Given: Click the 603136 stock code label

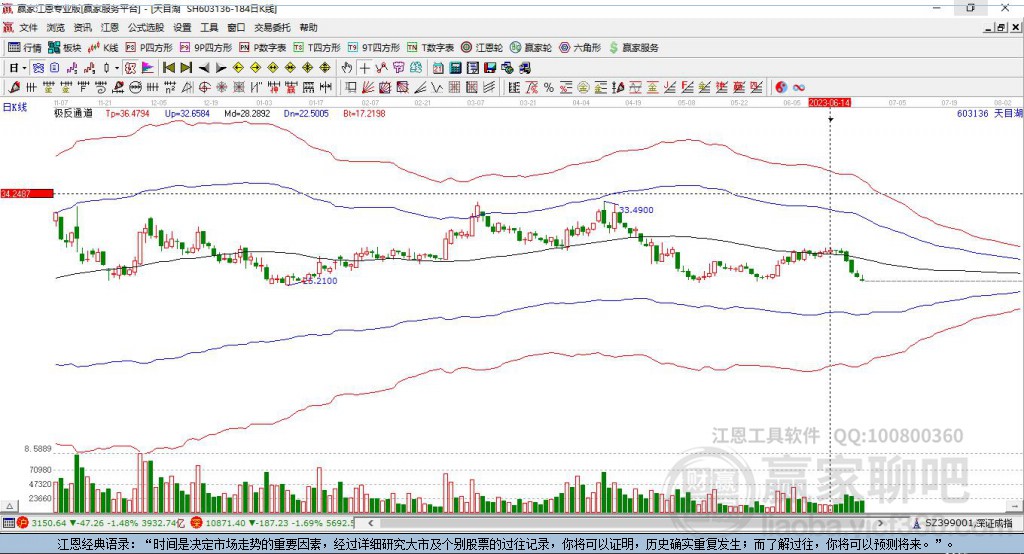Looking at the screenshot, I should point(972,113).
